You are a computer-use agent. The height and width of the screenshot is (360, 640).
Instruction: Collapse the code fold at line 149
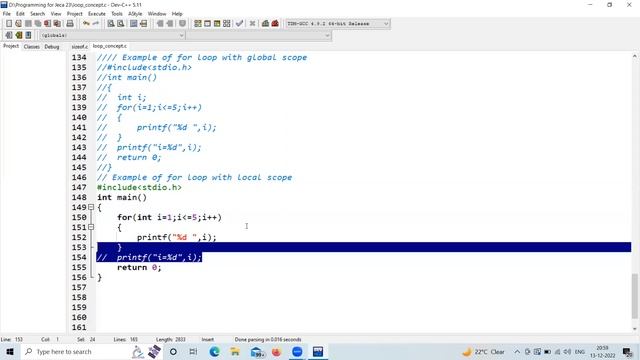click(91, 207)
